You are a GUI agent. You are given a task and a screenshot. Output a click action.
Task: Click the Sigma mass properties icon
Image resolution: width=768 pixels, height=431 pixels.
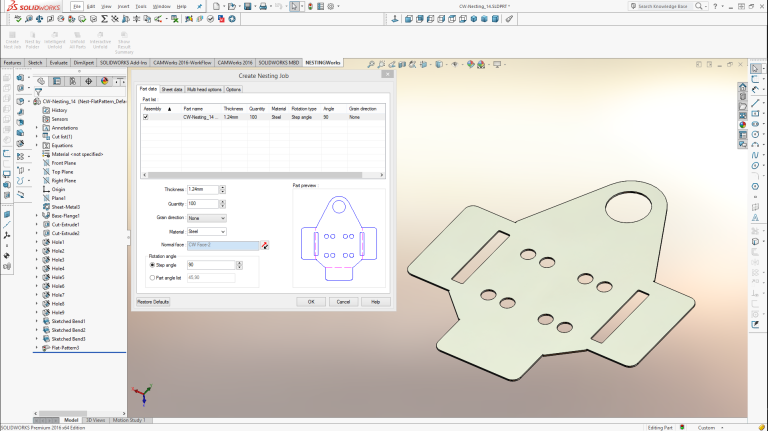[104, 19]
